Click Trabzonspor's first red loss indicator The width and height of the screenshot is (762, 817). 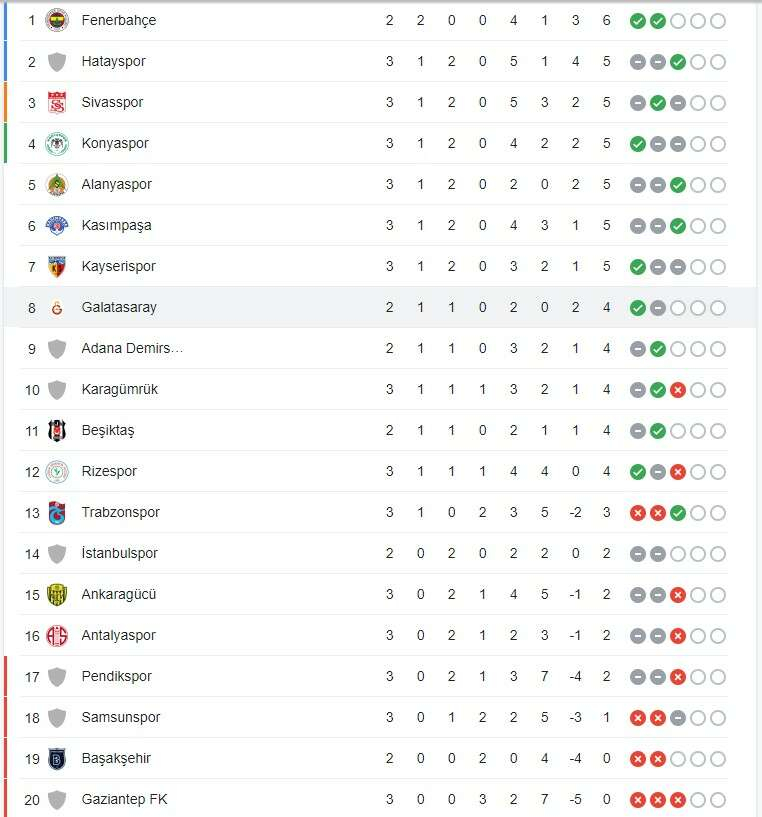[637, 513]
